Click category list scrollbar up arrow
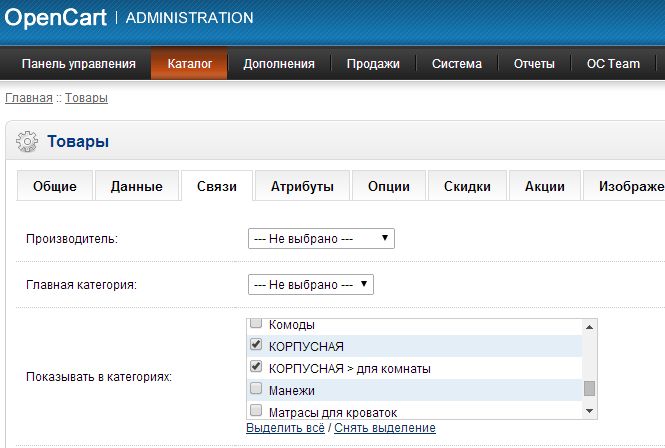 590,326
